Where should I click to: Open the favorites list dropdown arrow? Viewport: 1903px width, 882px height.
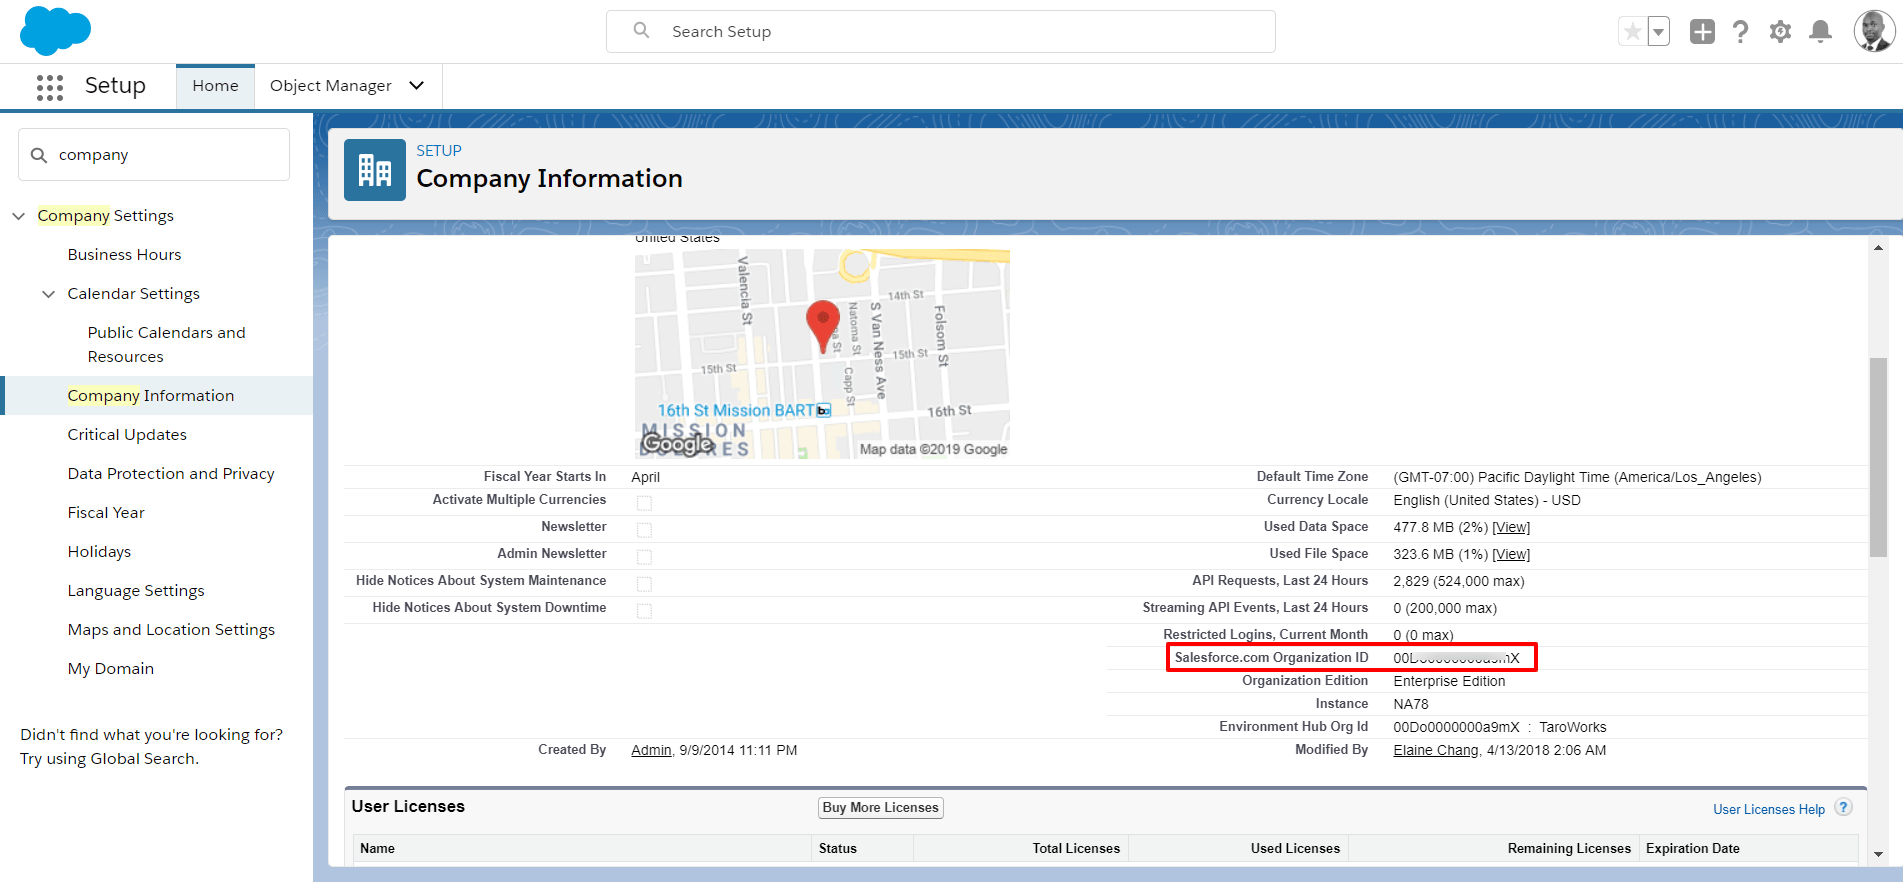pyautogui.click(x=1658, y=32)
